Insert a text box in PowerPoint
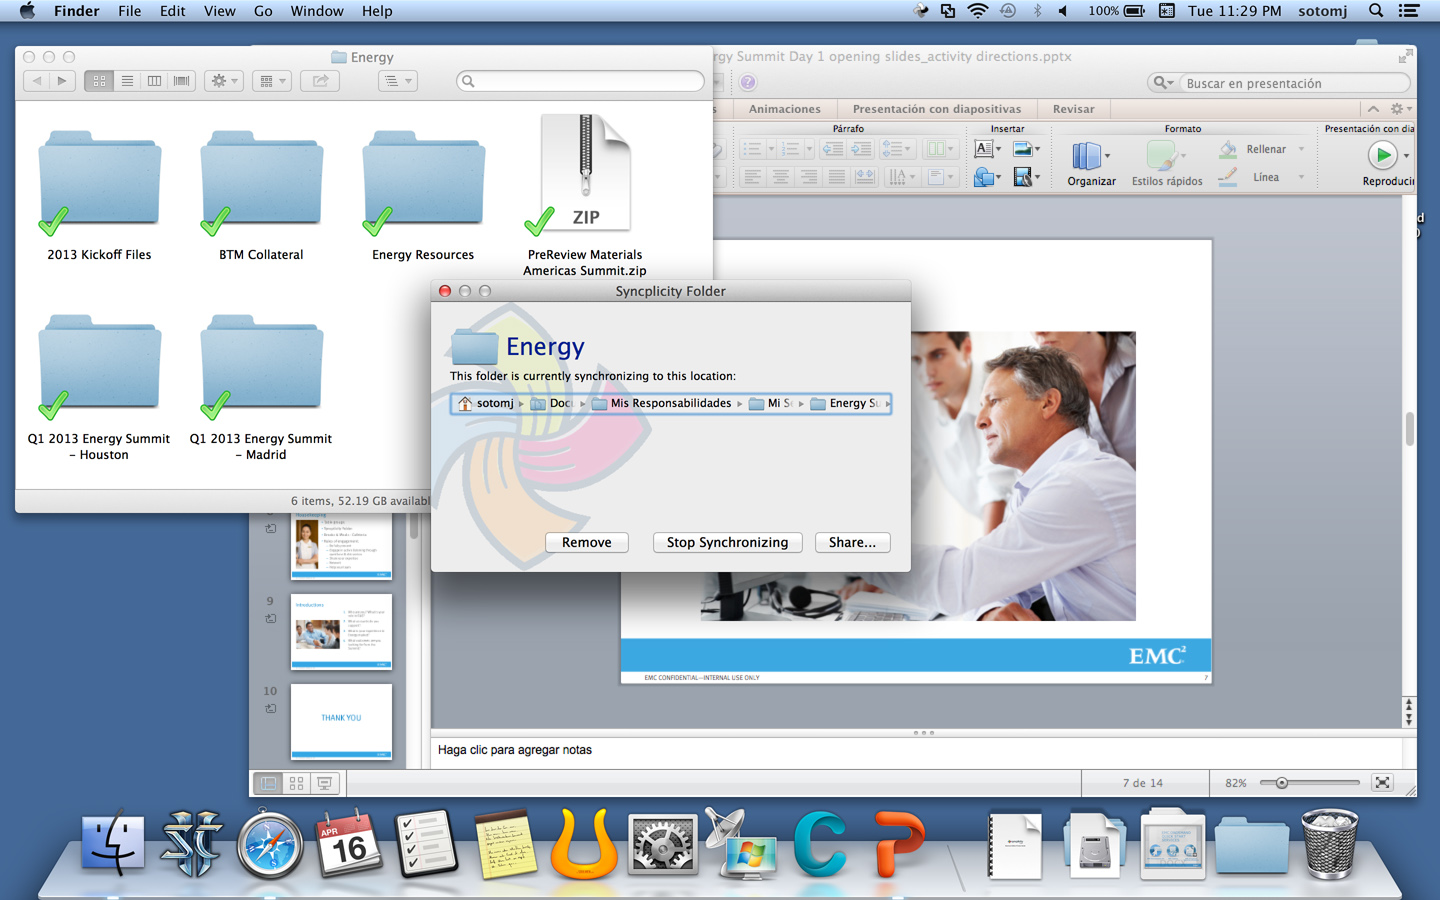Screen dimensions: 1440x900 [984, 149]
